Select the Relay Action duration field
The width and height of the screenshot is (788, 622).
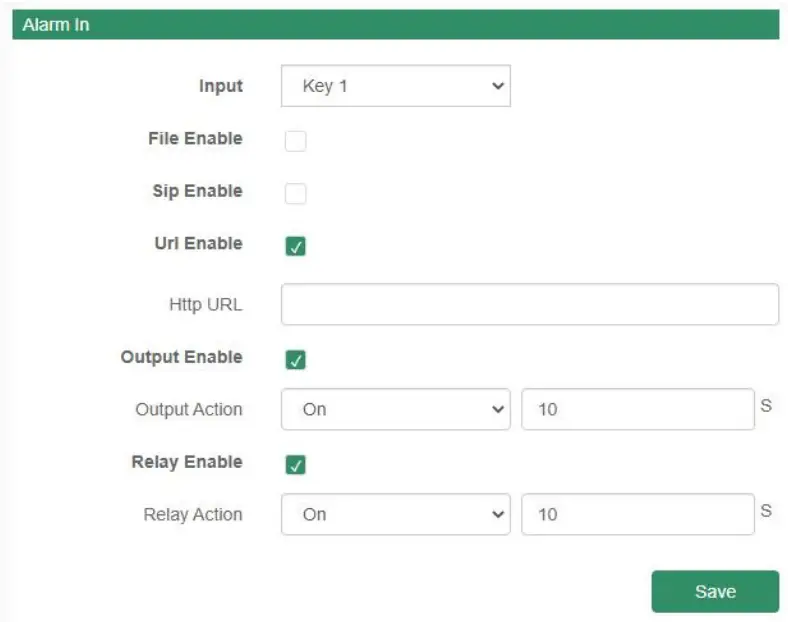coord(637,514)
